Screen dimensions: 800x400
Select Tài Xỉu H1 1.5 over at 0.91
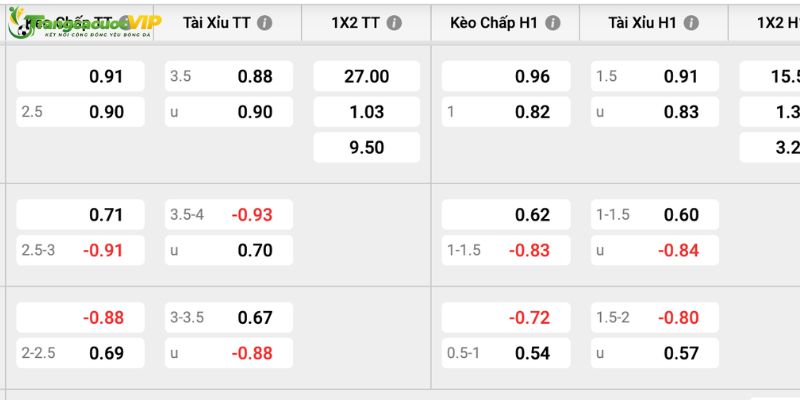point(655,77)
